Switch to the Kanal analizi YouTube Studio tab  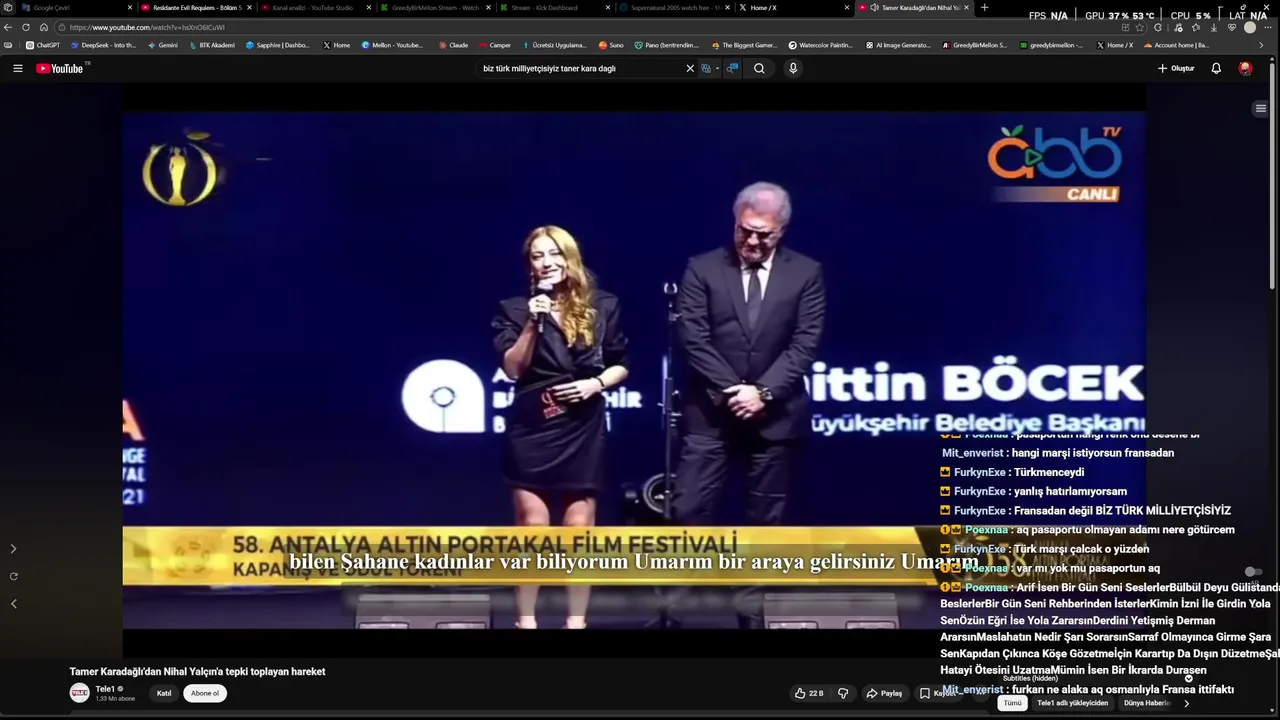point(314,7)
